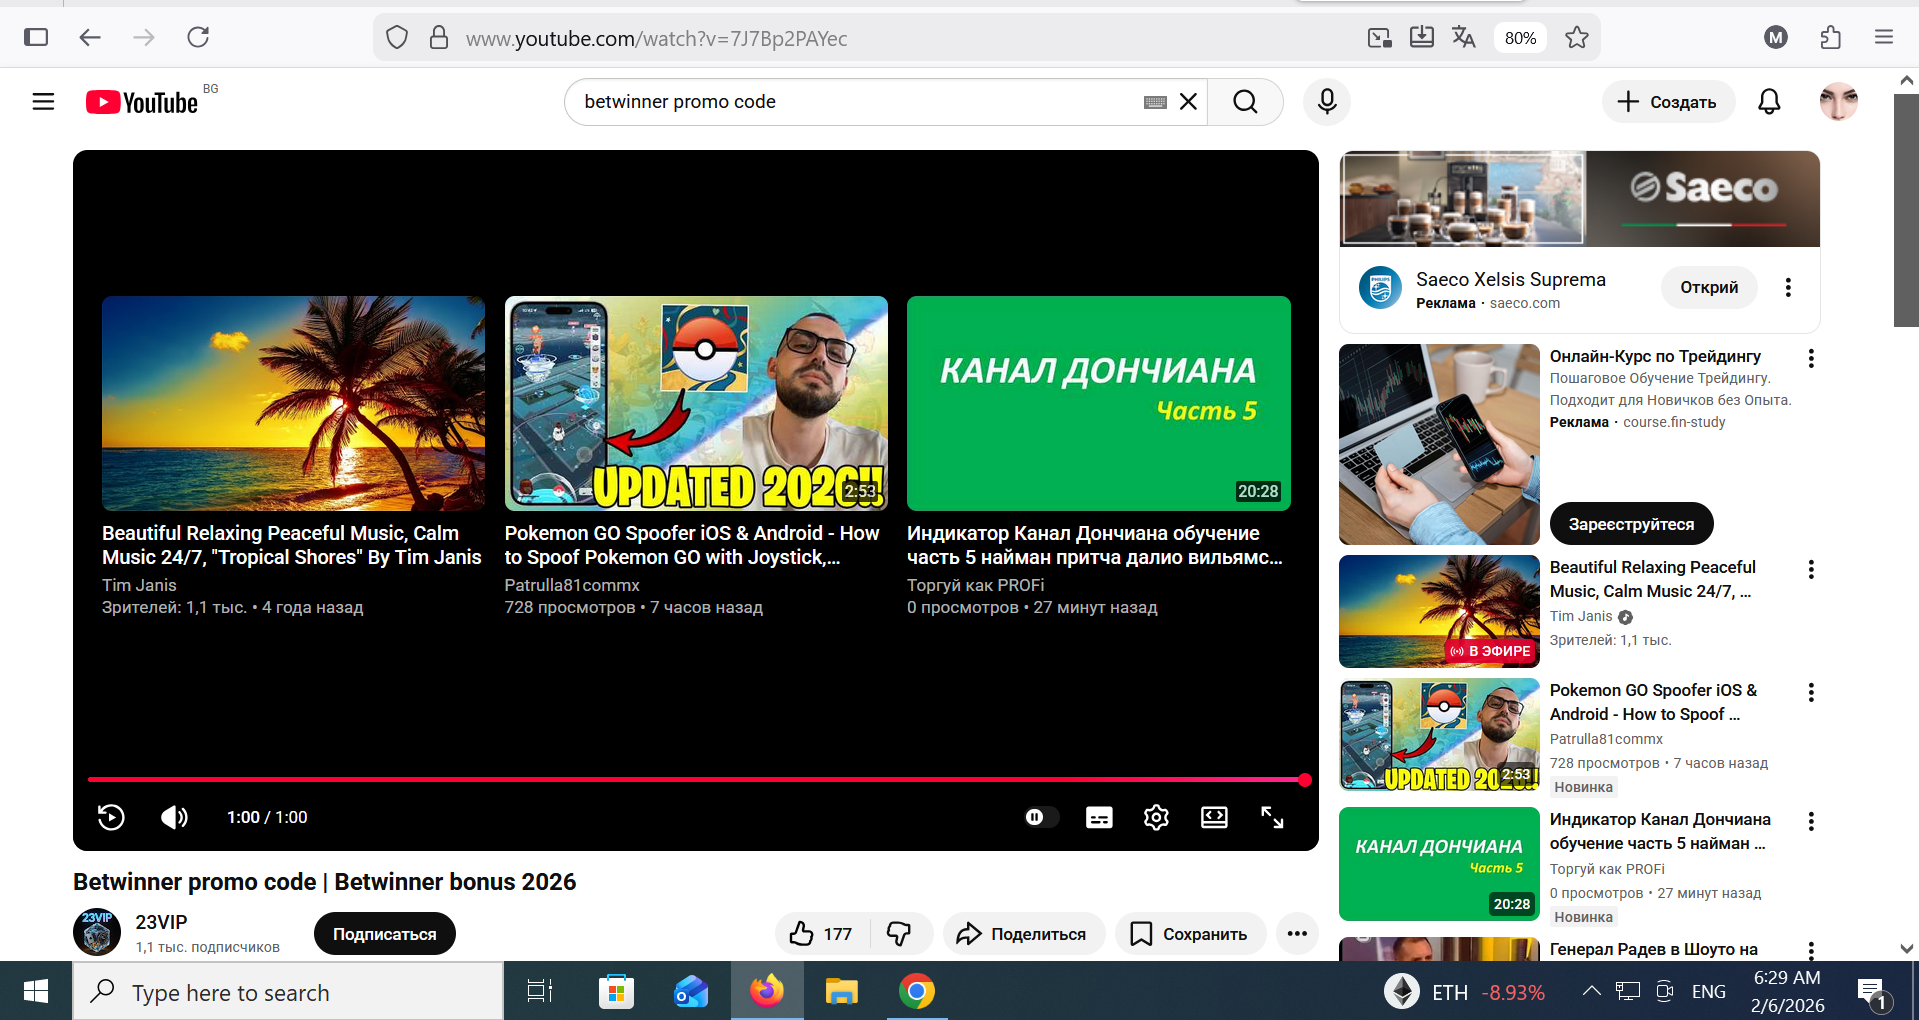This screenshot has width=1919, height=1020.
Task: Subscribe to 23VIP with Подписаться button
Action: click(384, 934)
